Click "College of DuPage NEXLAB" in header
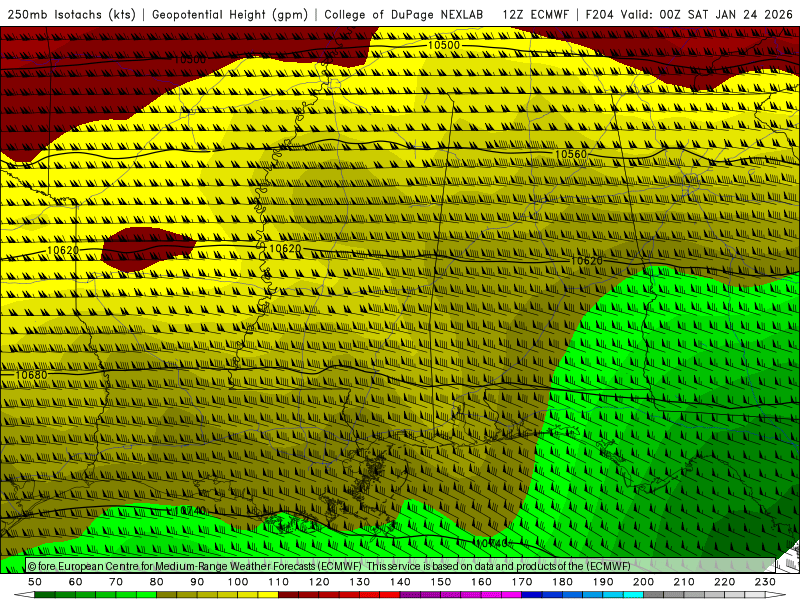This screenshot has height=600, width=800. tap(404, 15)
